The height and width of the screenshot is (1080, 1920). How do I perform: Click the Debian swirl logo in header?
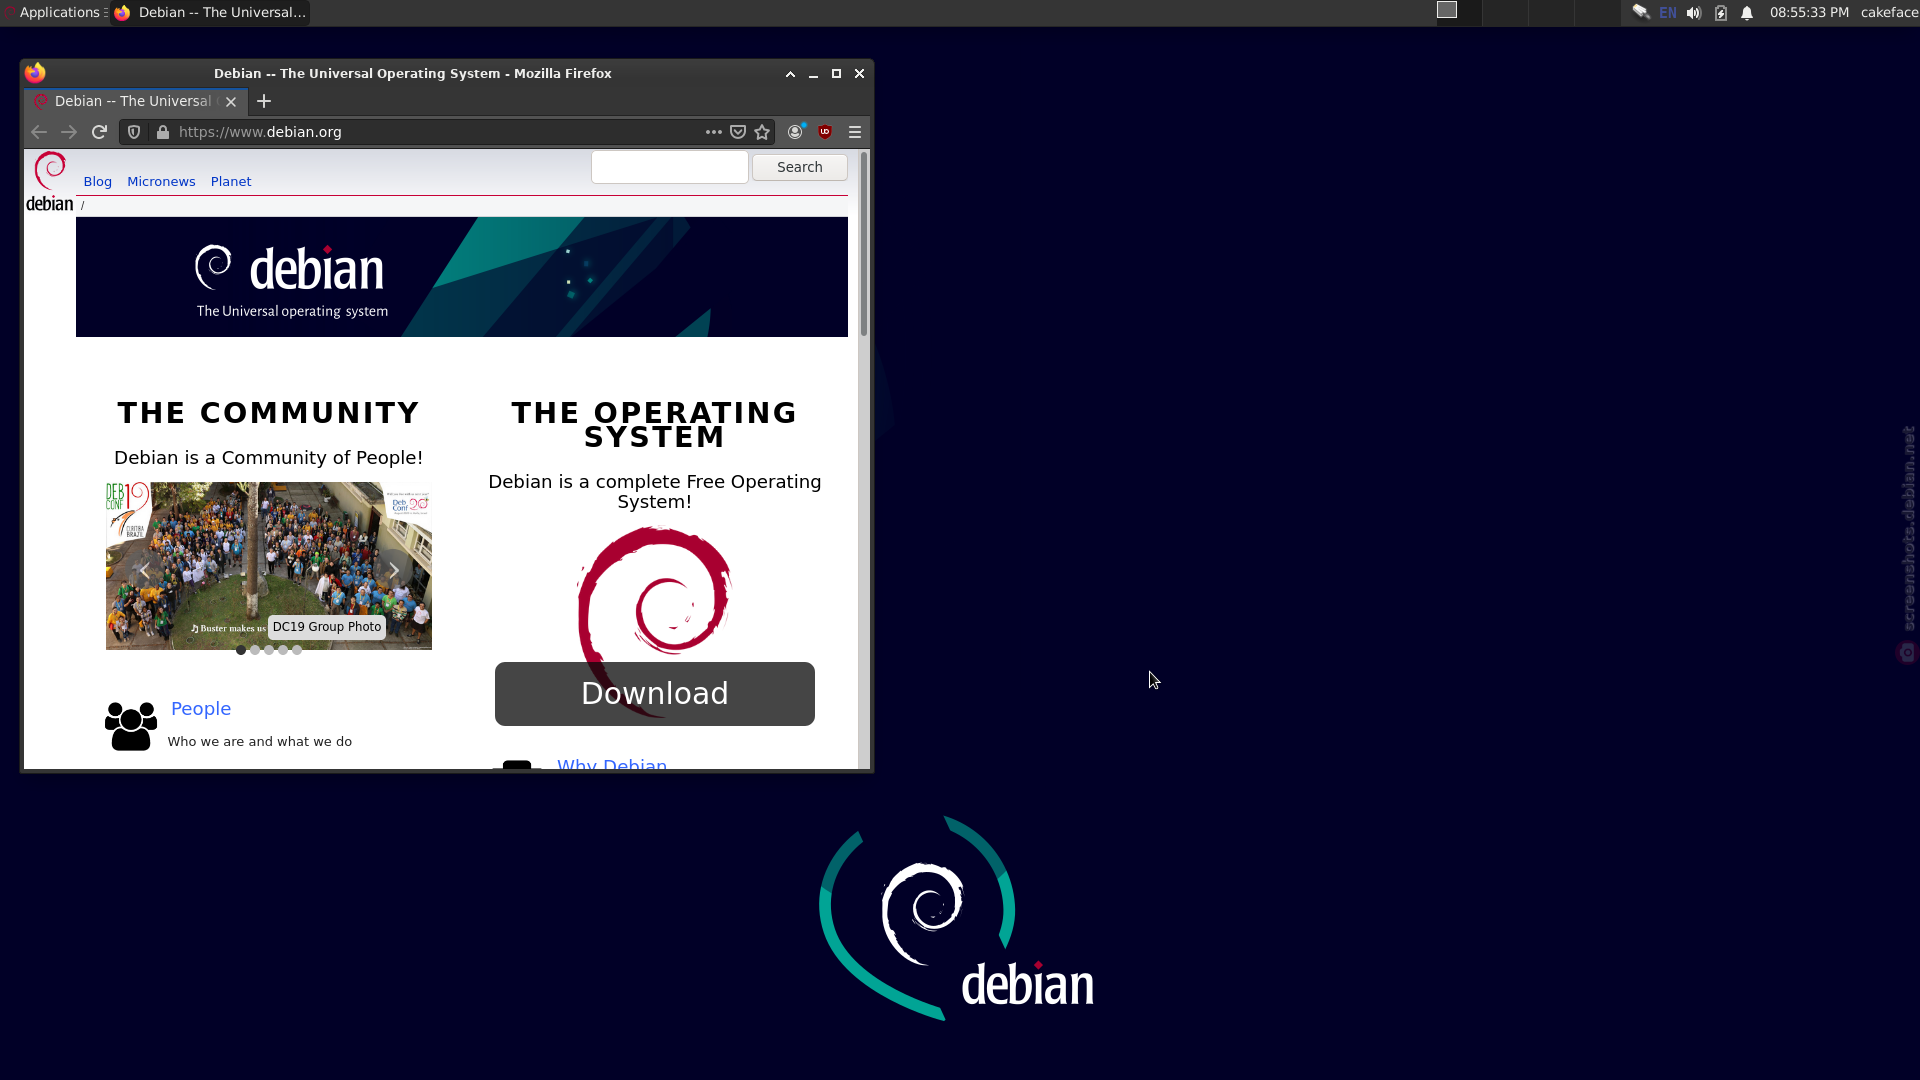[x=50, y=182]
